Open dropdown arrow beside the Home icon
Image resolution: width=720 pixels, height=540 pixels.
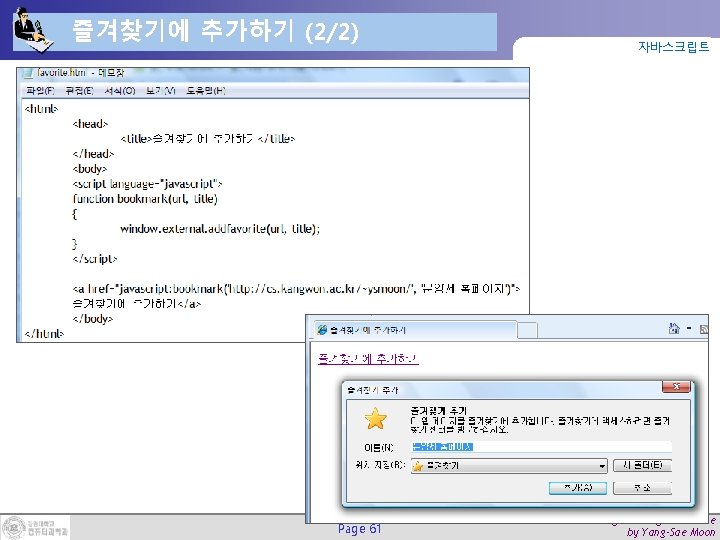click(x=689, y=328)
